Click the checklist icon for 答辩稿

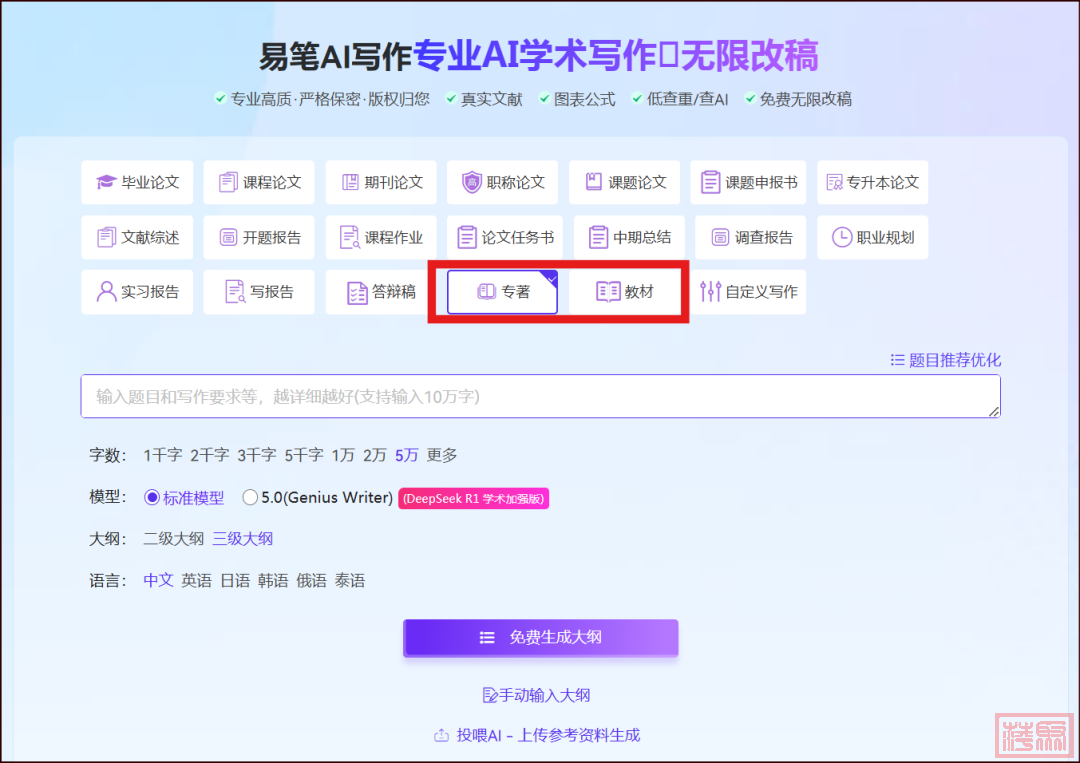[356, 292]
